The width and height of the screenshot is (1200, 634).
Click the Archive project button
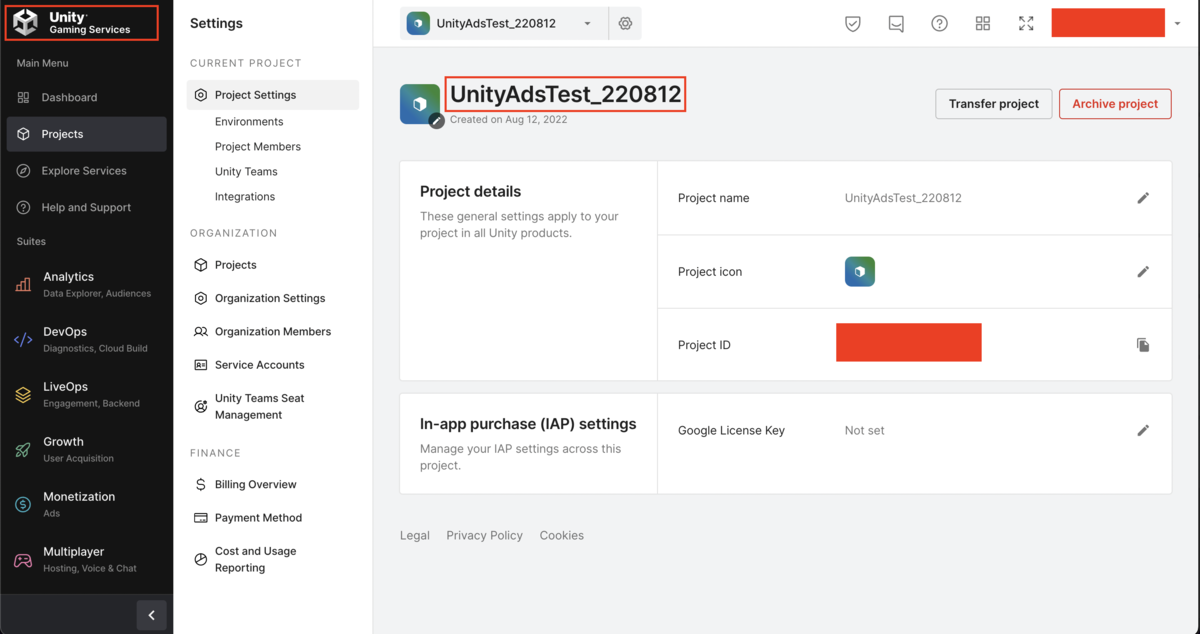(1115, 104)
